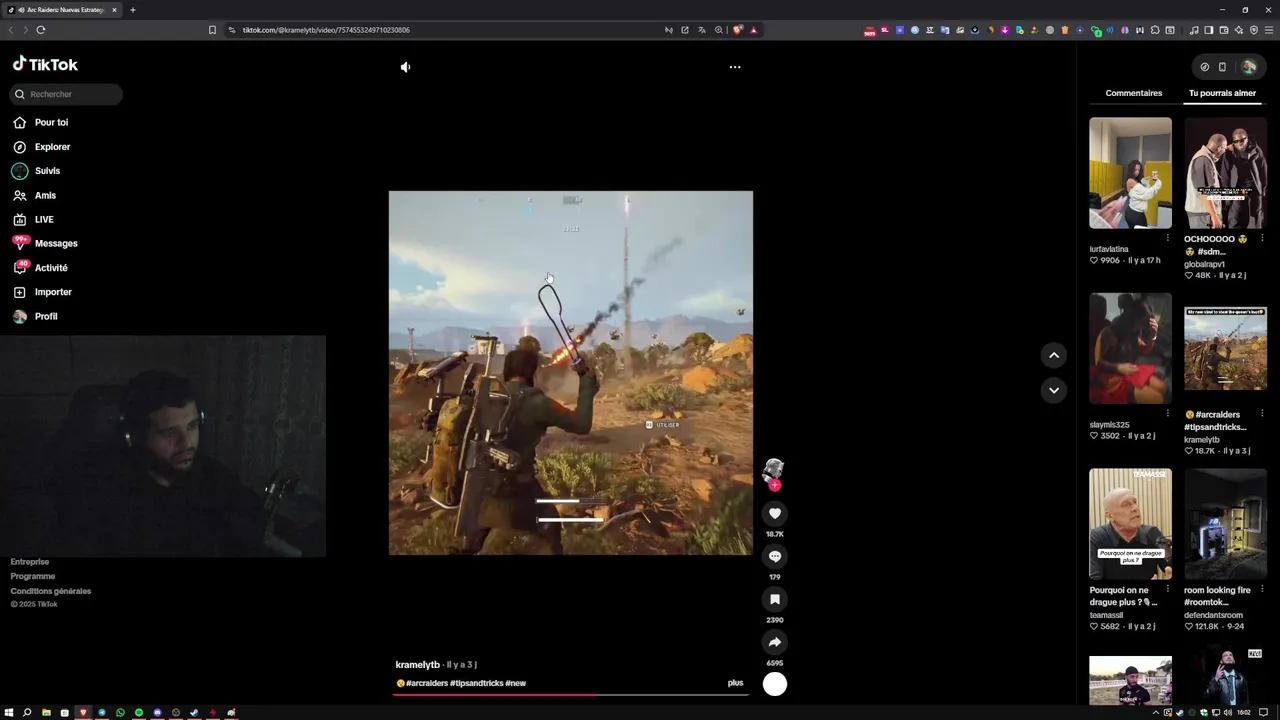1280x720 pixels.
Task: Open account avatar in top-right pill
Action: [x=1249, y=67]
